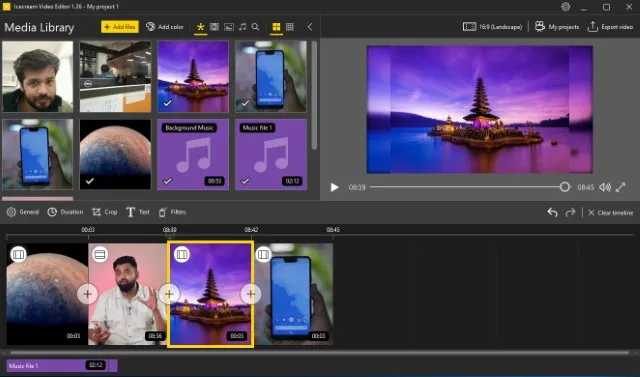Select the Music file 1 library item
The height and width of the screenshot is (377, 640).
(x=271, y=154)
